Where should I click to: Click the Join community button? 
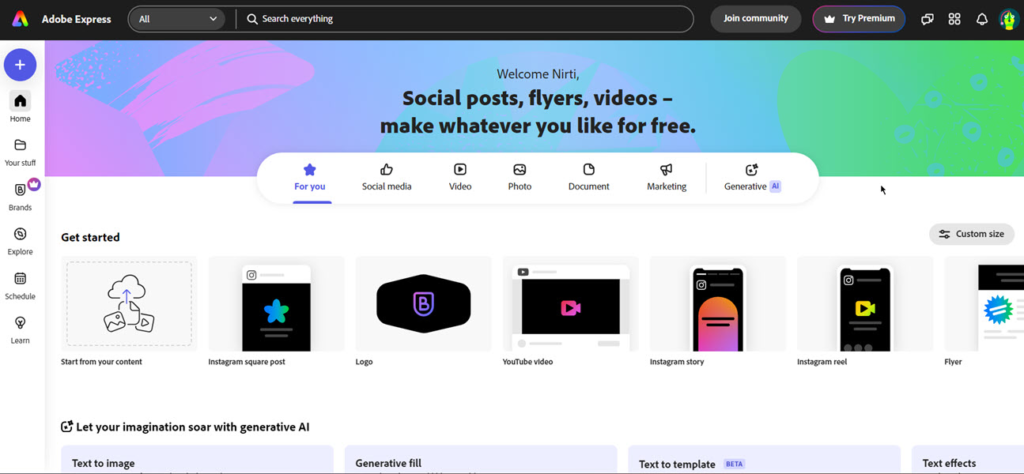[756, 19]
